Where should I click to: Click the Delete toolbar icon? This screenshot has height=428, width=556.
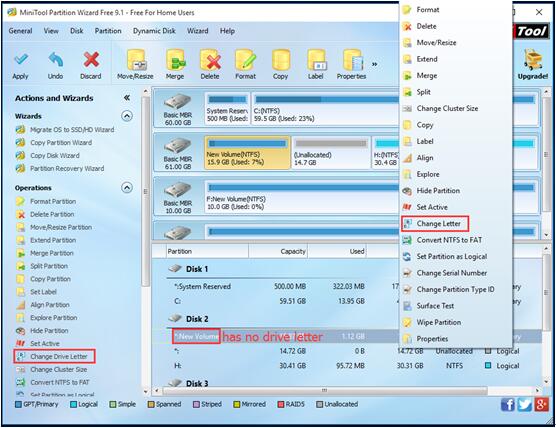[x=210, y=60]
